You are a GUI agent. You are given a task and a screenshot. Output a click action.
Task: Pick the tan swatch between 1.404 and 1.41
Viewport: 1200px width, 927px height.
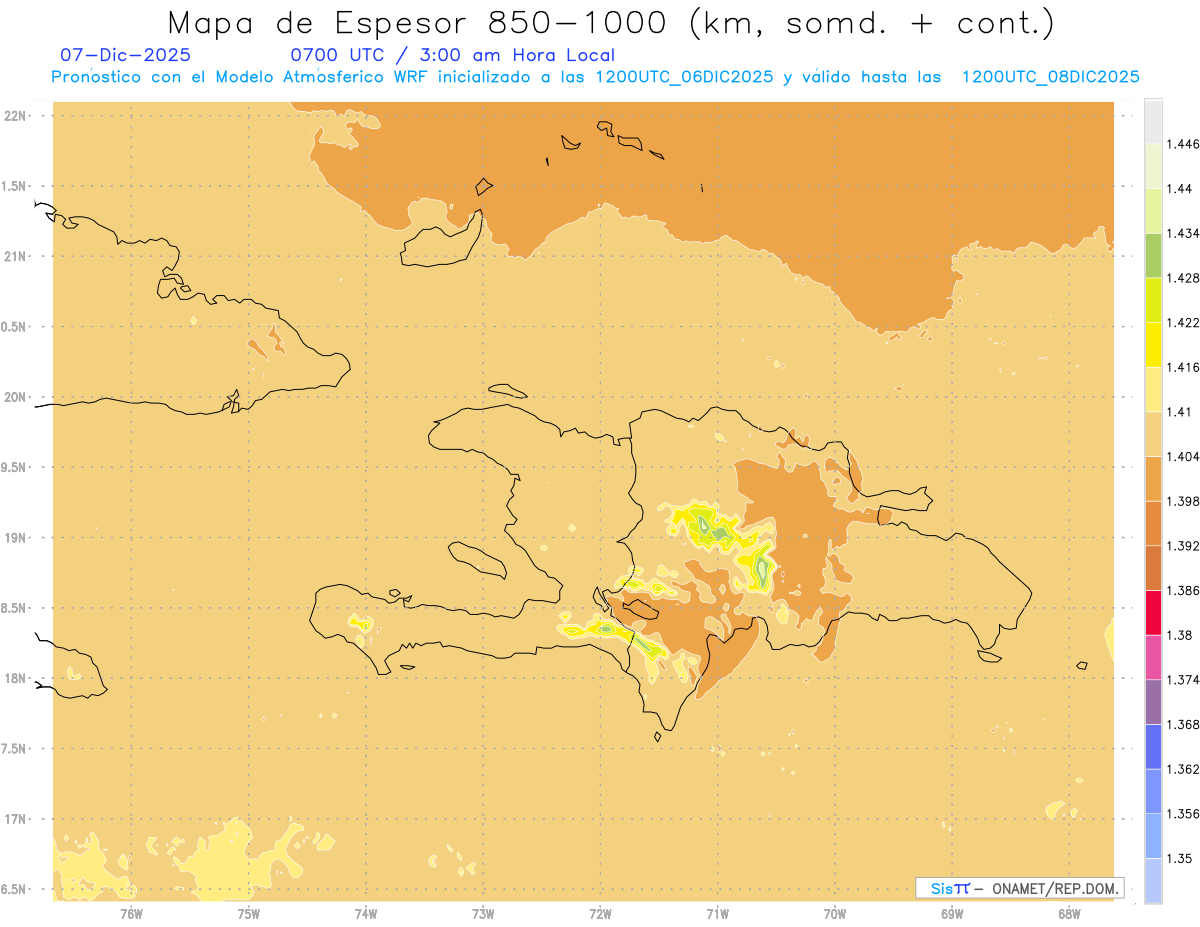click(x=1153, y=434)
